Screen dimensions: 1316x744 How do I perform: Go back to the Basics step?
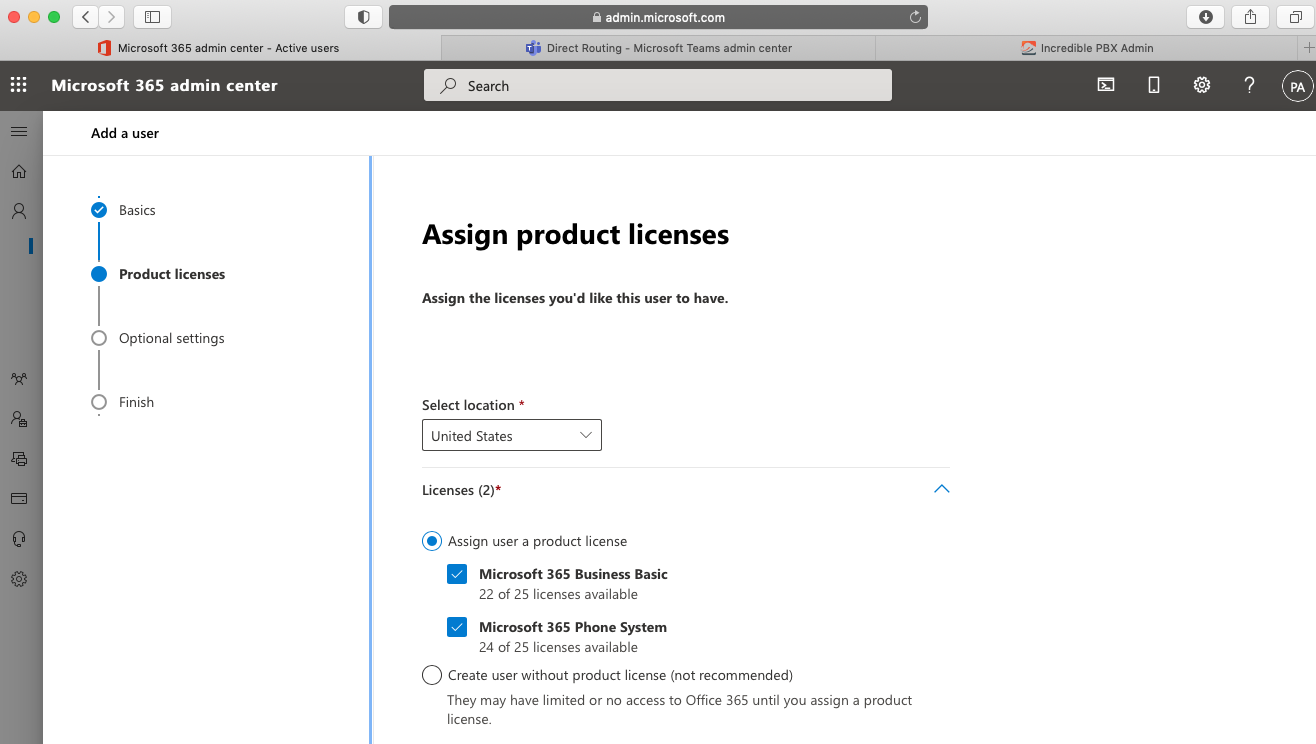[x=137, y=210]
